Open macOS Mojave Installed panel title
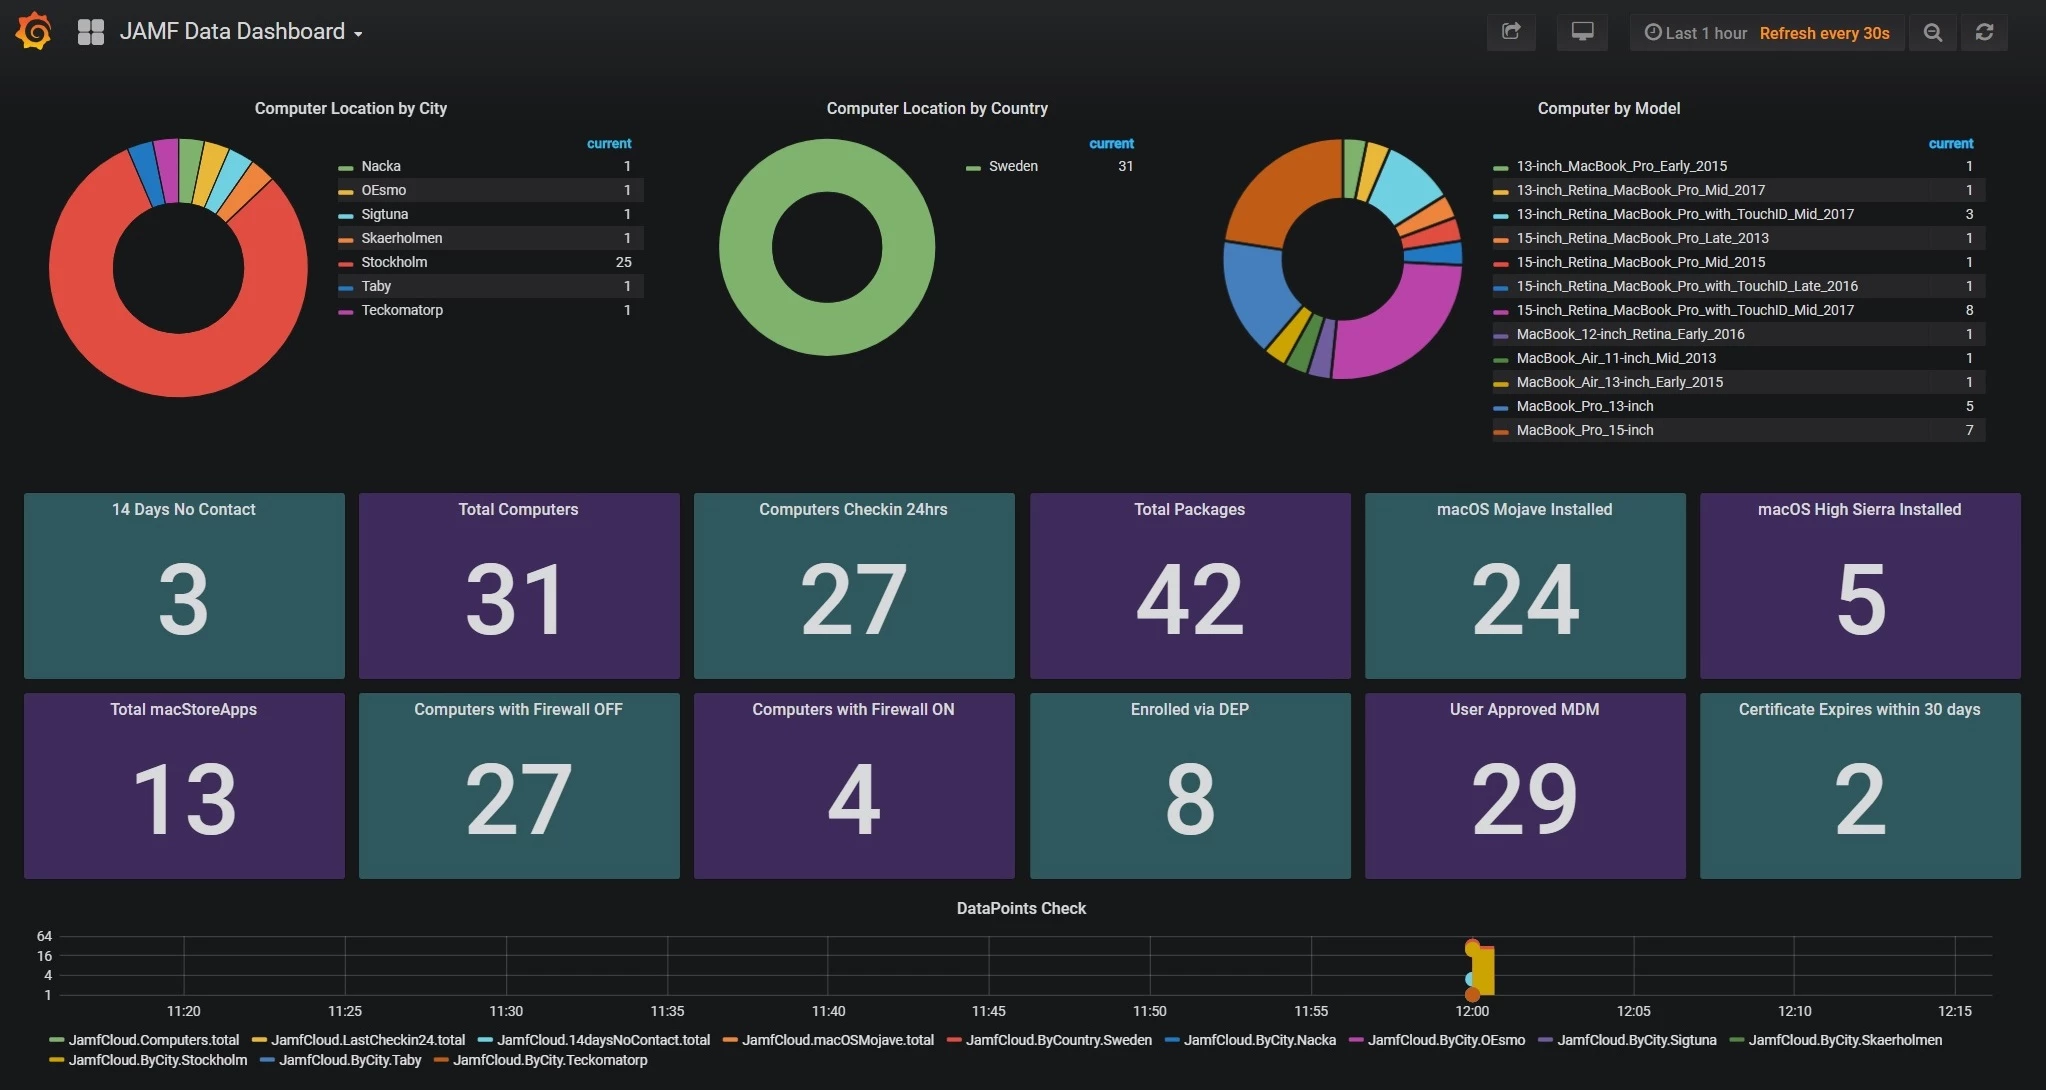The height and width of the screenshot is (1090, 2046). (x=1524, y=509)
